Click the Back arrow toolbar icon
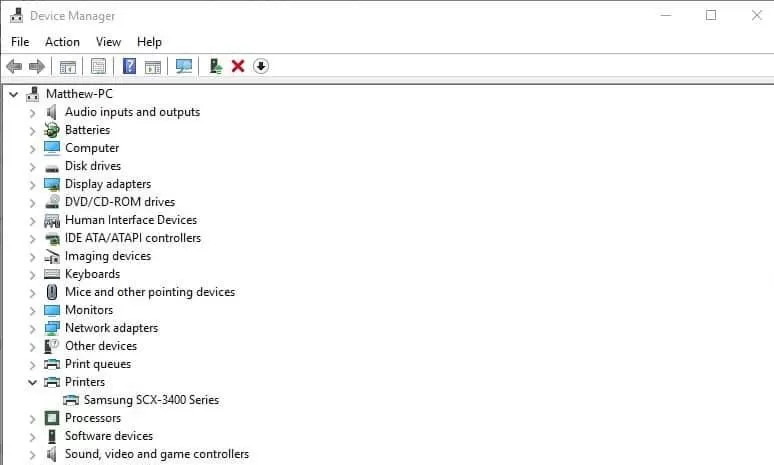Screen dimensions: 774x465 tap(14, 66)
